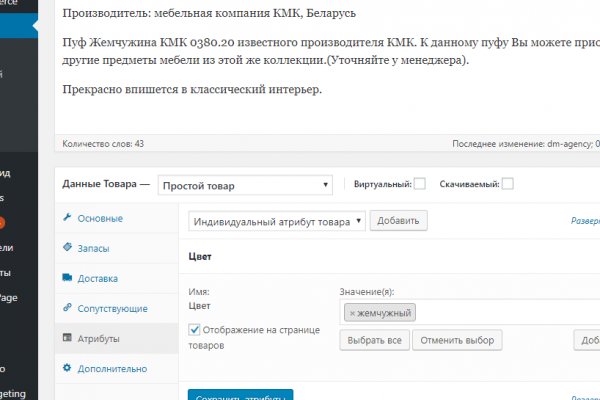Switch to the Доставка tab label
600x400 pixels.
[x=98, y=278]
